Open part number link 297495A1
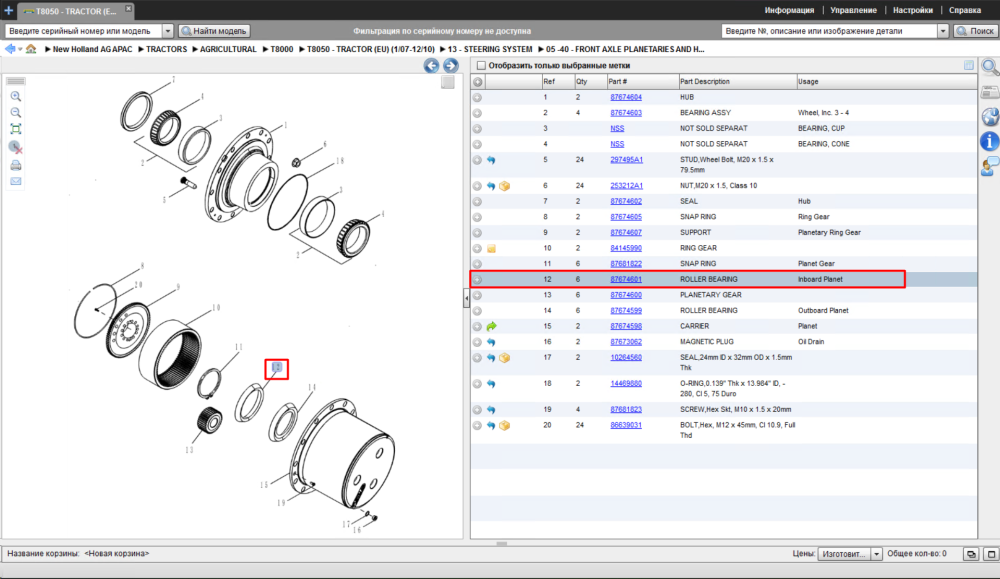The height and width of the screenshot is (579, 1000). tap(626, 160)
